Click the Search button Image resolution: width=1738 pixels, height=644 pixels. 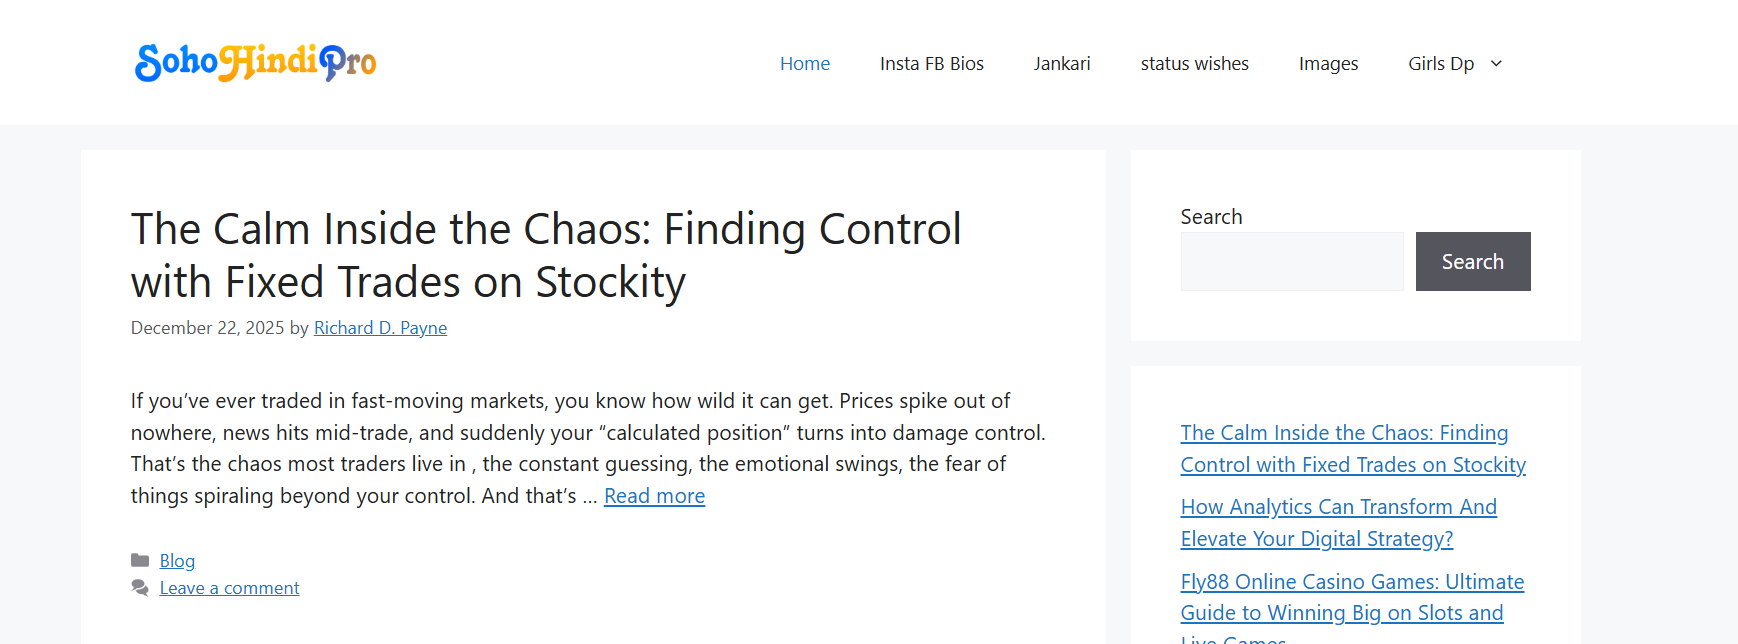1472,261
